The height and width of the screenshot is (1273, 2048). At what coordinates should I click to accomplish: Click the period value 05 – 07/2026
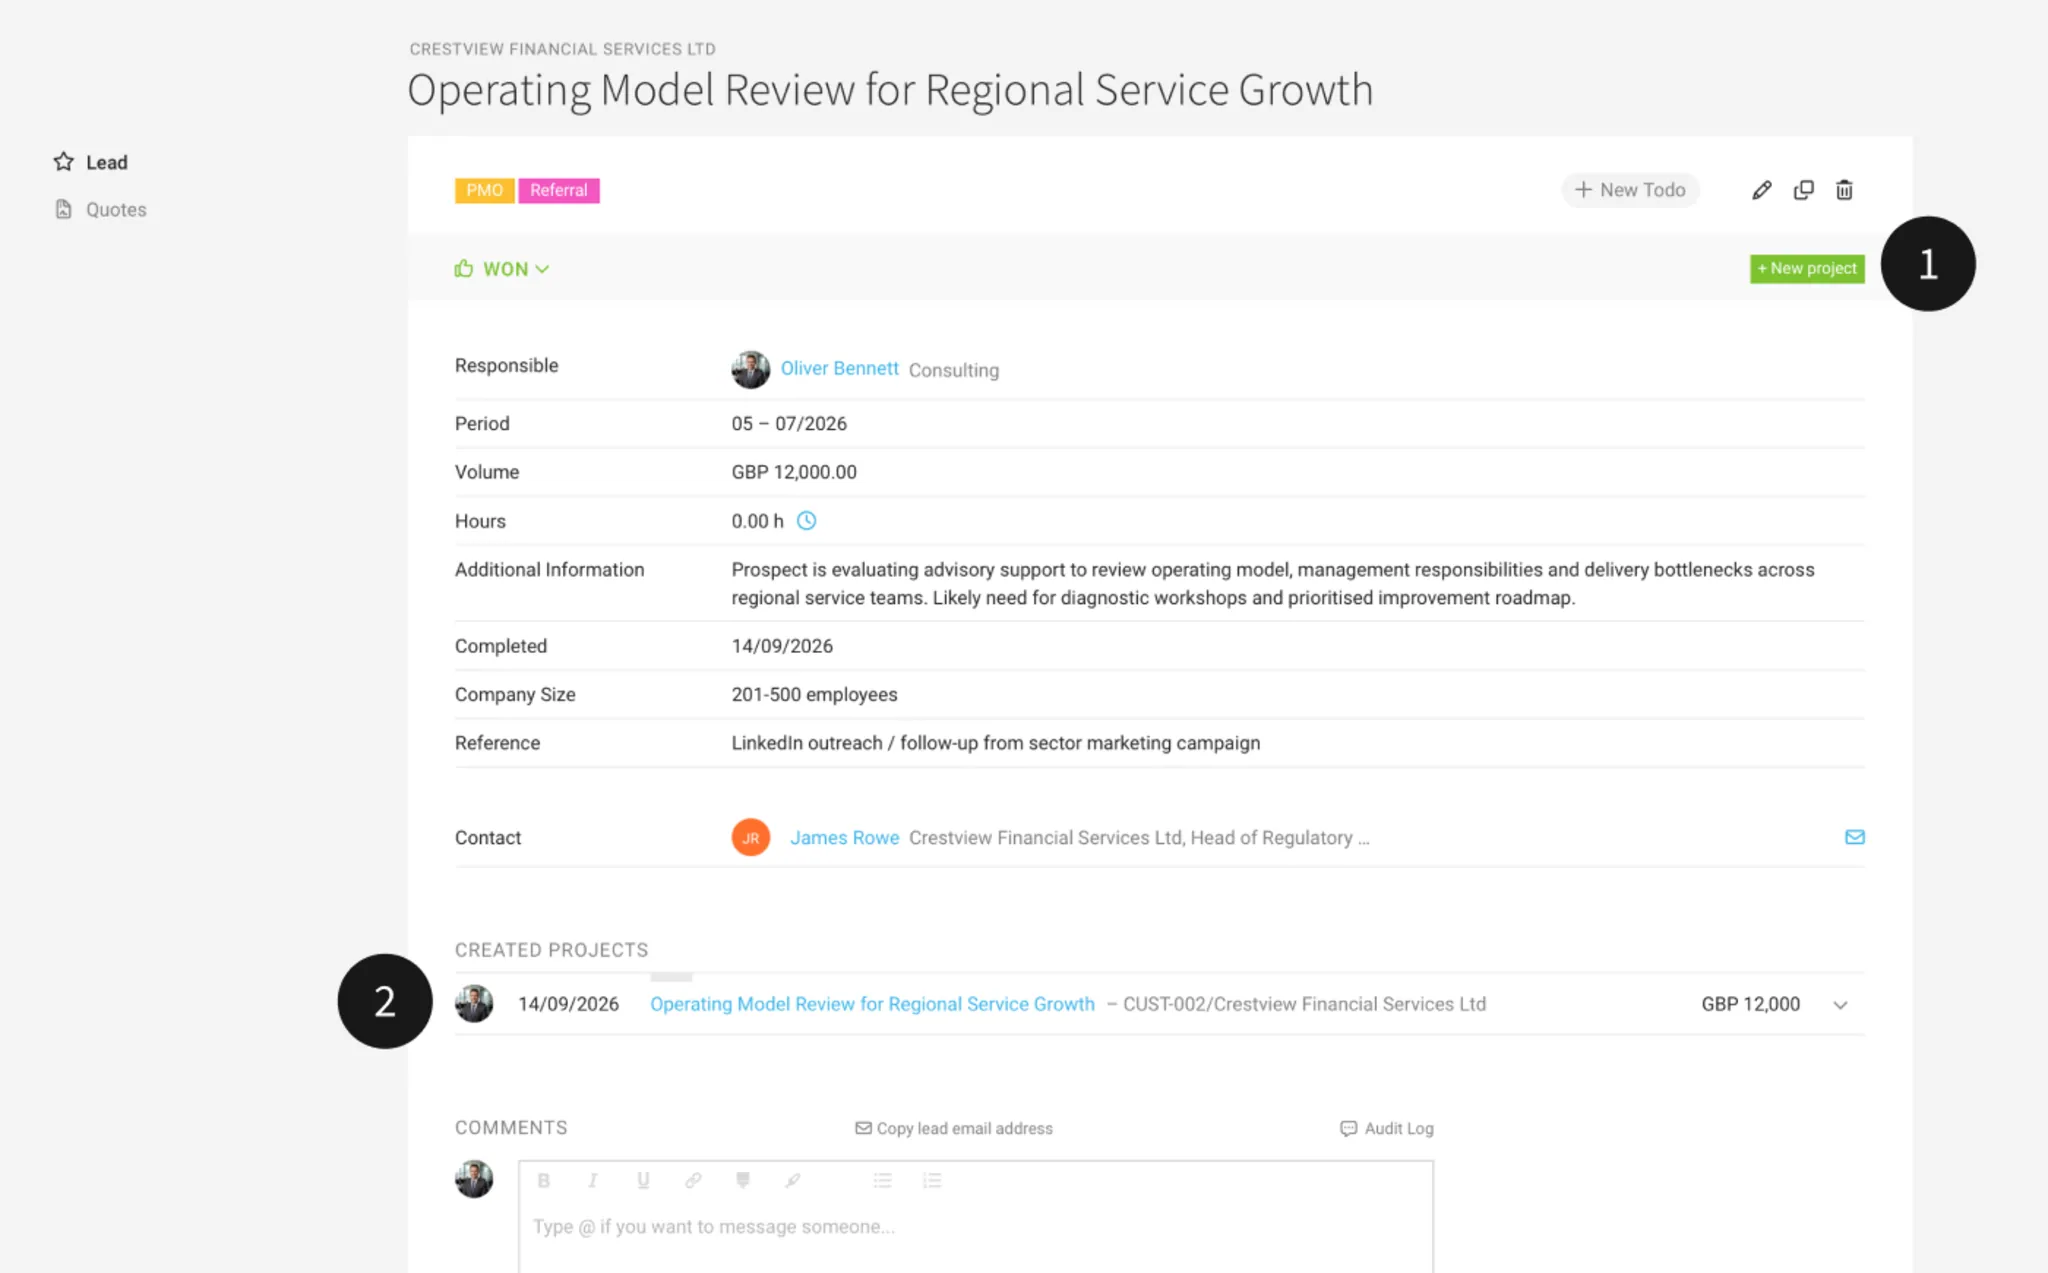[789, 424]
